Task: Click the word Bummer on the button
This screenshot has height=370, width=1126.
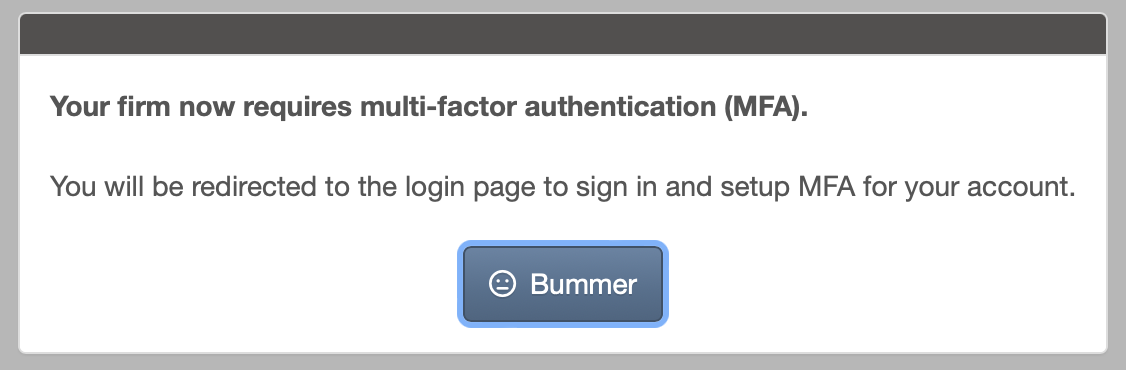Action: pos(583,285)
